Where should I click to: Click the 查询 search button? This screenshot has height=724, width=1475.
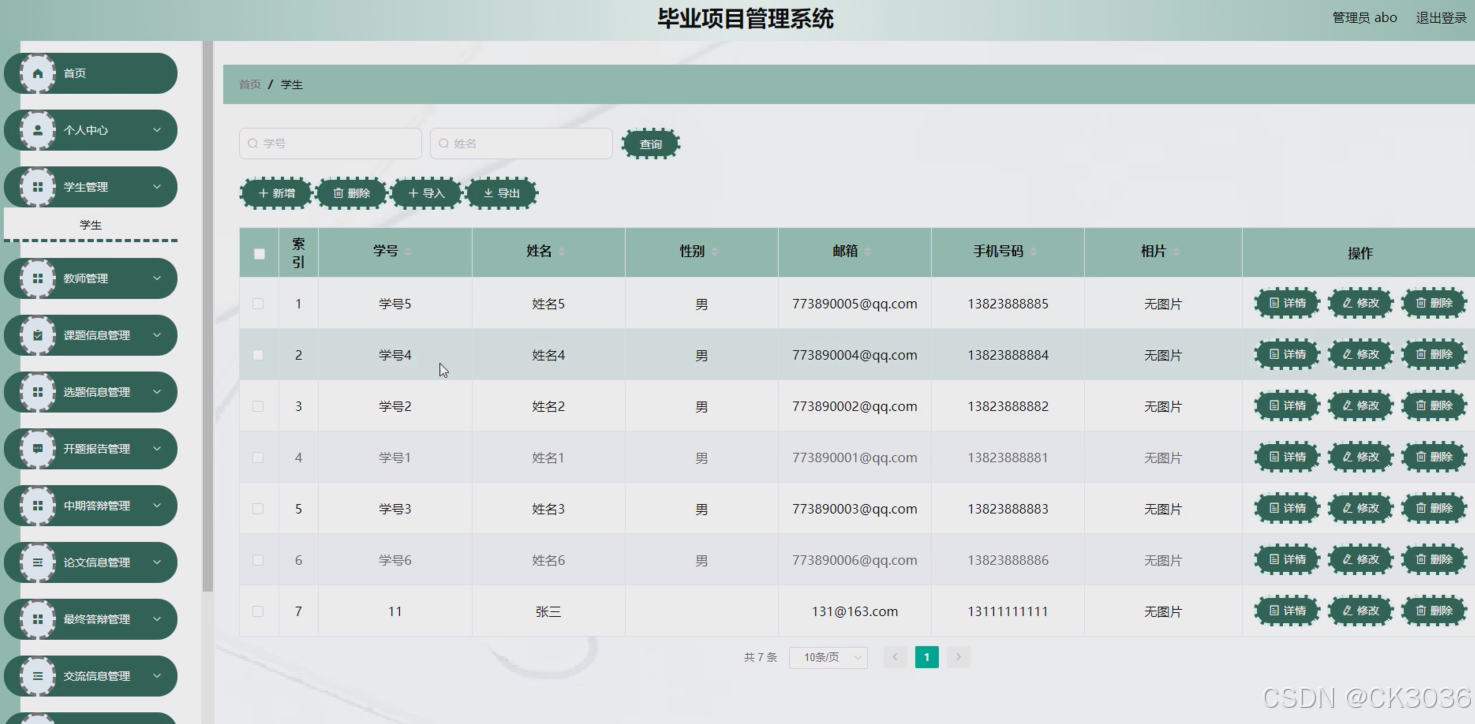651,144
